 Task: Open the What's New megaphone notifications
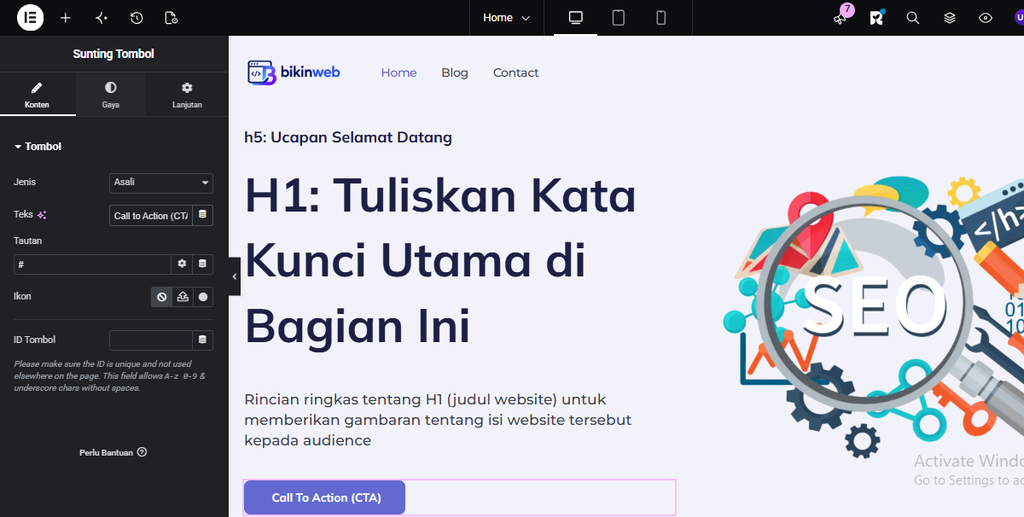pyautogui.click(x=840, y=18)
